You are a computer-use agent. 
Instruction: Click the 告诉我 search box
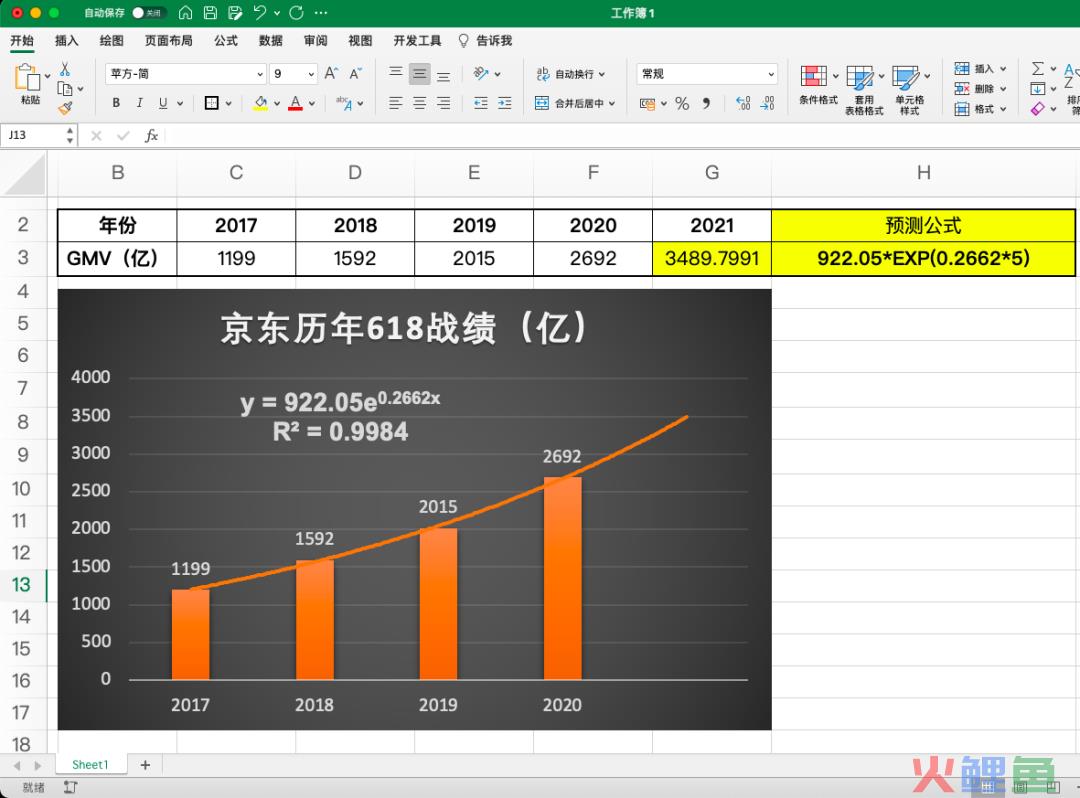tap(486, 41)
